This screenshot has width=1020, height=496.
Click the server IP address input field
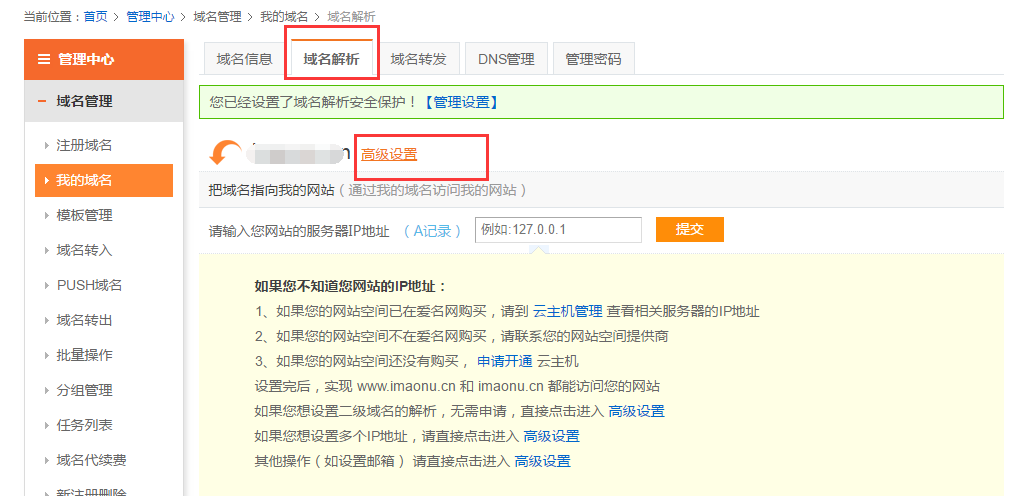pyautogui.click(x=557, y=230)
